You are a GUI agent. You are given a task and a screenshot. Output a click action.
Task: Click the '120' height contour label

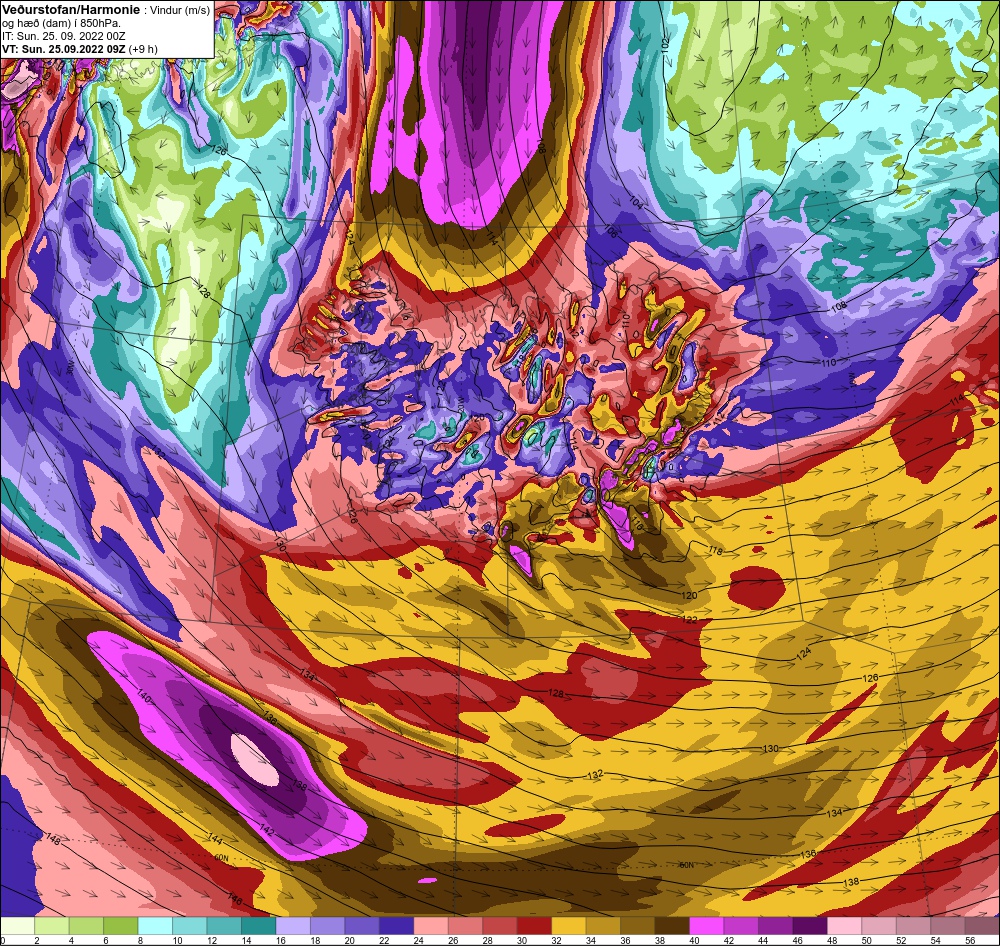pyautogui.click(x=689, y=595)
